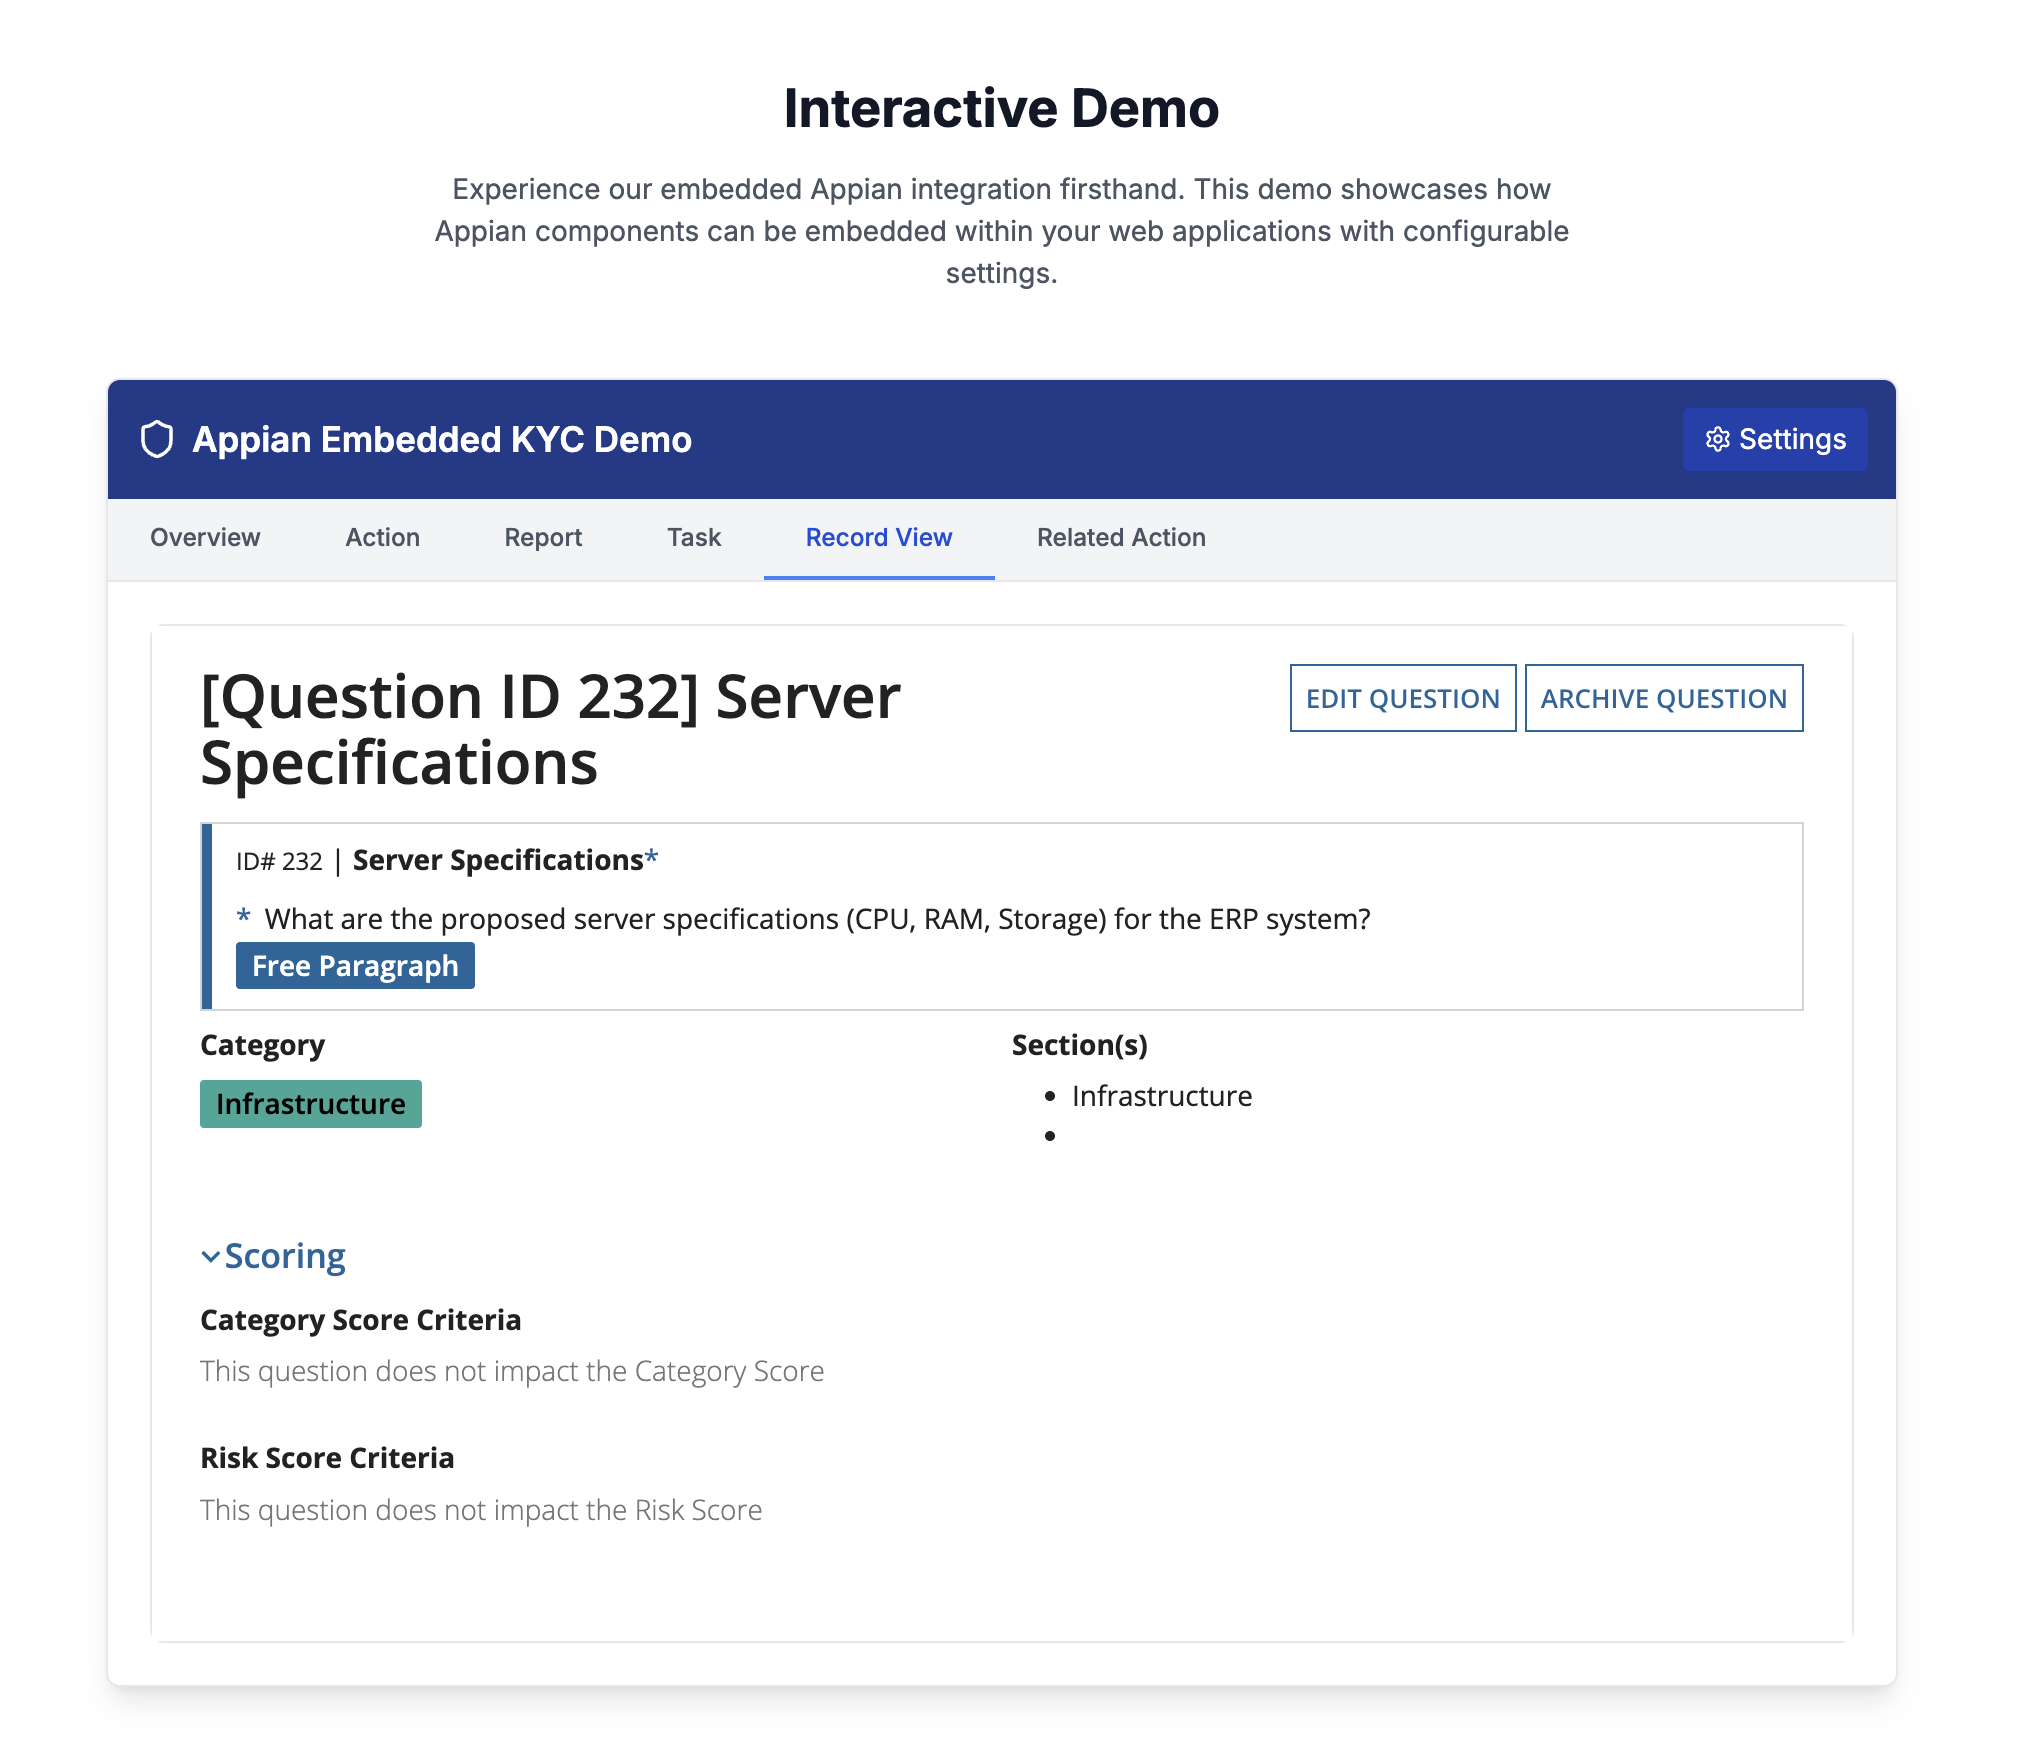Image resolution: width=2024 pixels, height=1760 pixels.
Task: Click the Infrastructure item under Section(s)
Action: point(1161,1096)
